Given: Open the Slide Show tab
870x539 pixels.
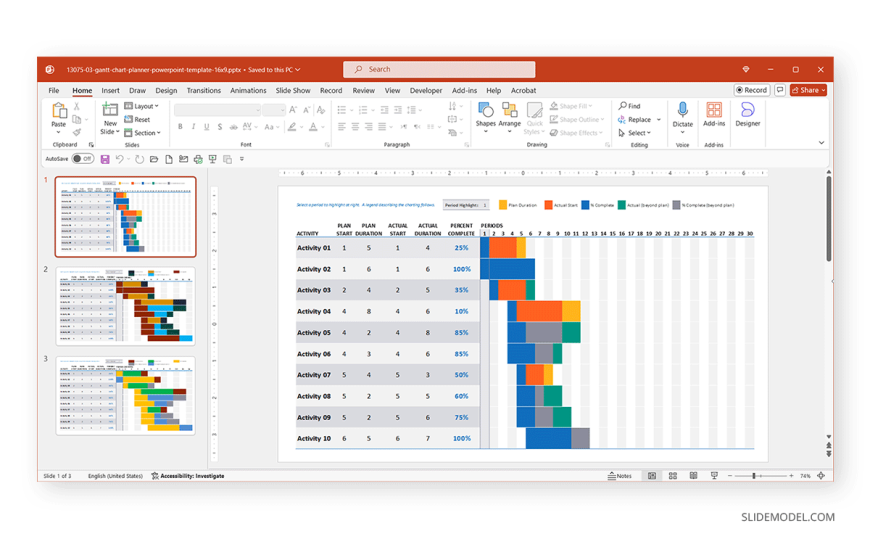Looking at the screenshot, I should pos(293,90).
